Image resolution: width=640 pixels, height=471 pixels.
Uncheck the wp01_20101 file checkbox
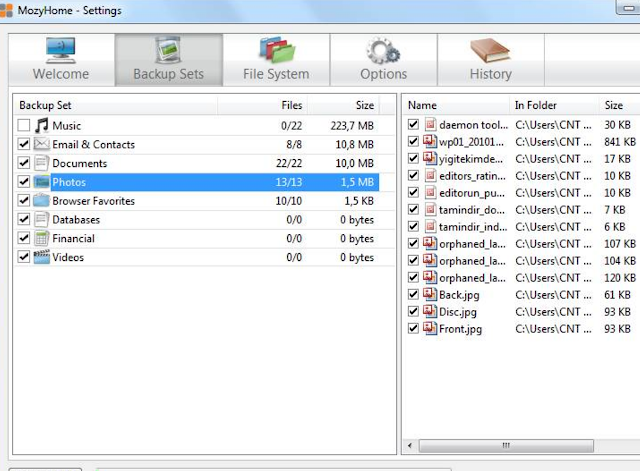[x=413, y=141]
